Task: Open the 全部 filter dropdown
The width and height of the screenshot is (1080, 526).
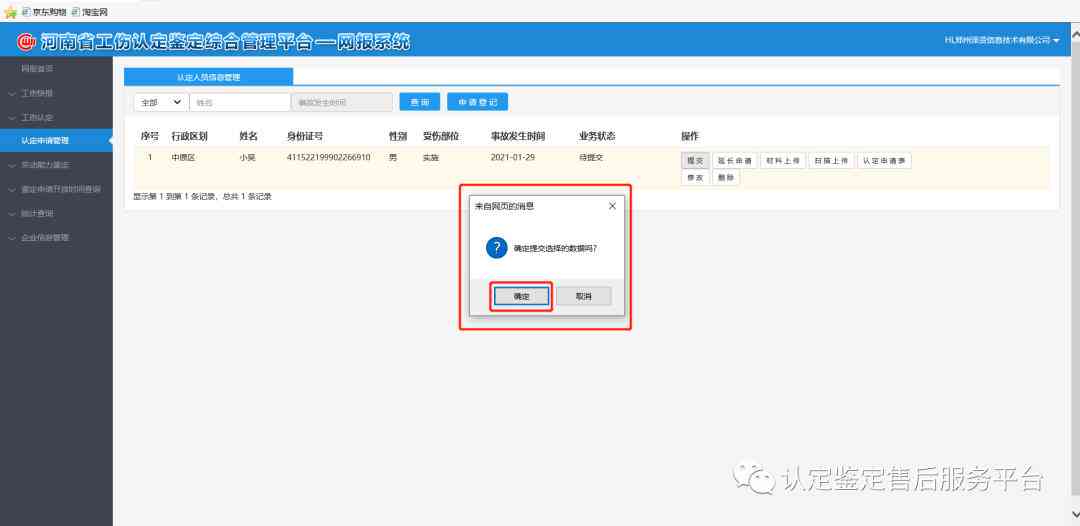Action: click(161, 102)
